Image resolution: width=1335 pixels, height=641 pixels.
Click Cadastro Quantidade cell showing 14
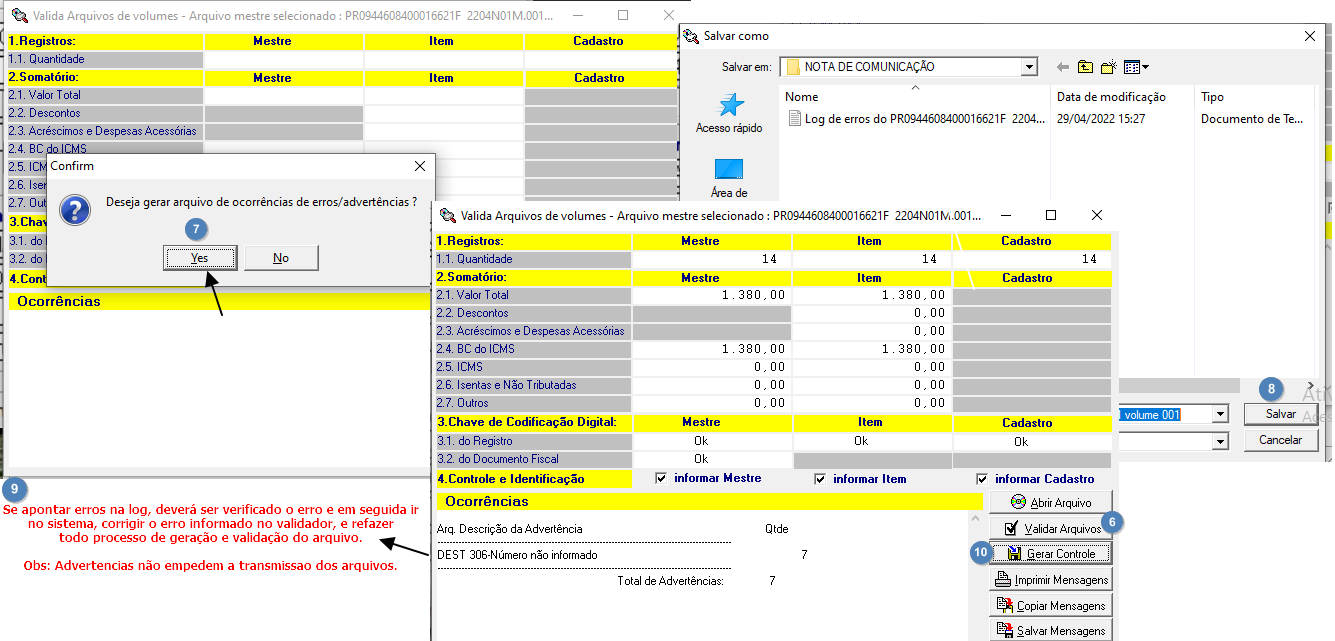pyautogui.click(x=1032, y=259)
